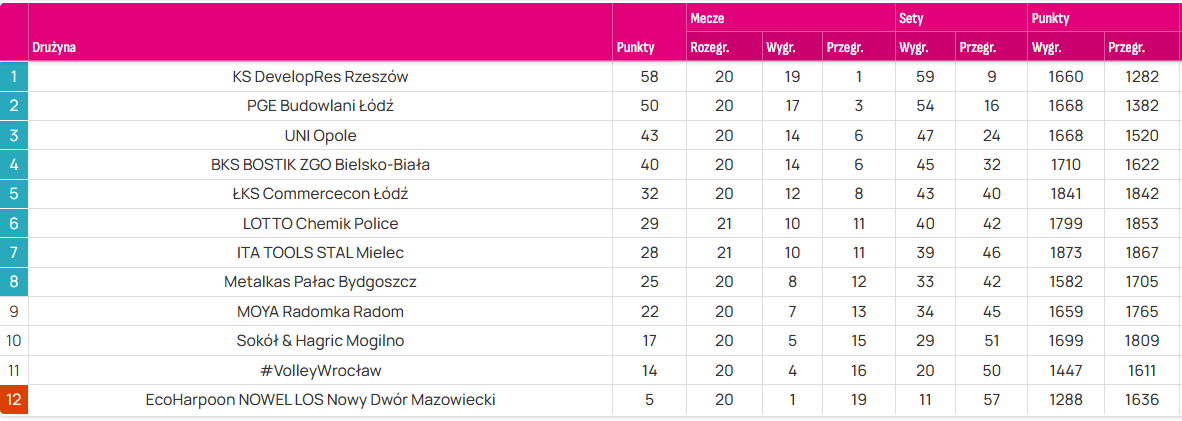Select BKS BOSTIK ZGO Bielsko-Biała team name

click(x=320, y=165)
